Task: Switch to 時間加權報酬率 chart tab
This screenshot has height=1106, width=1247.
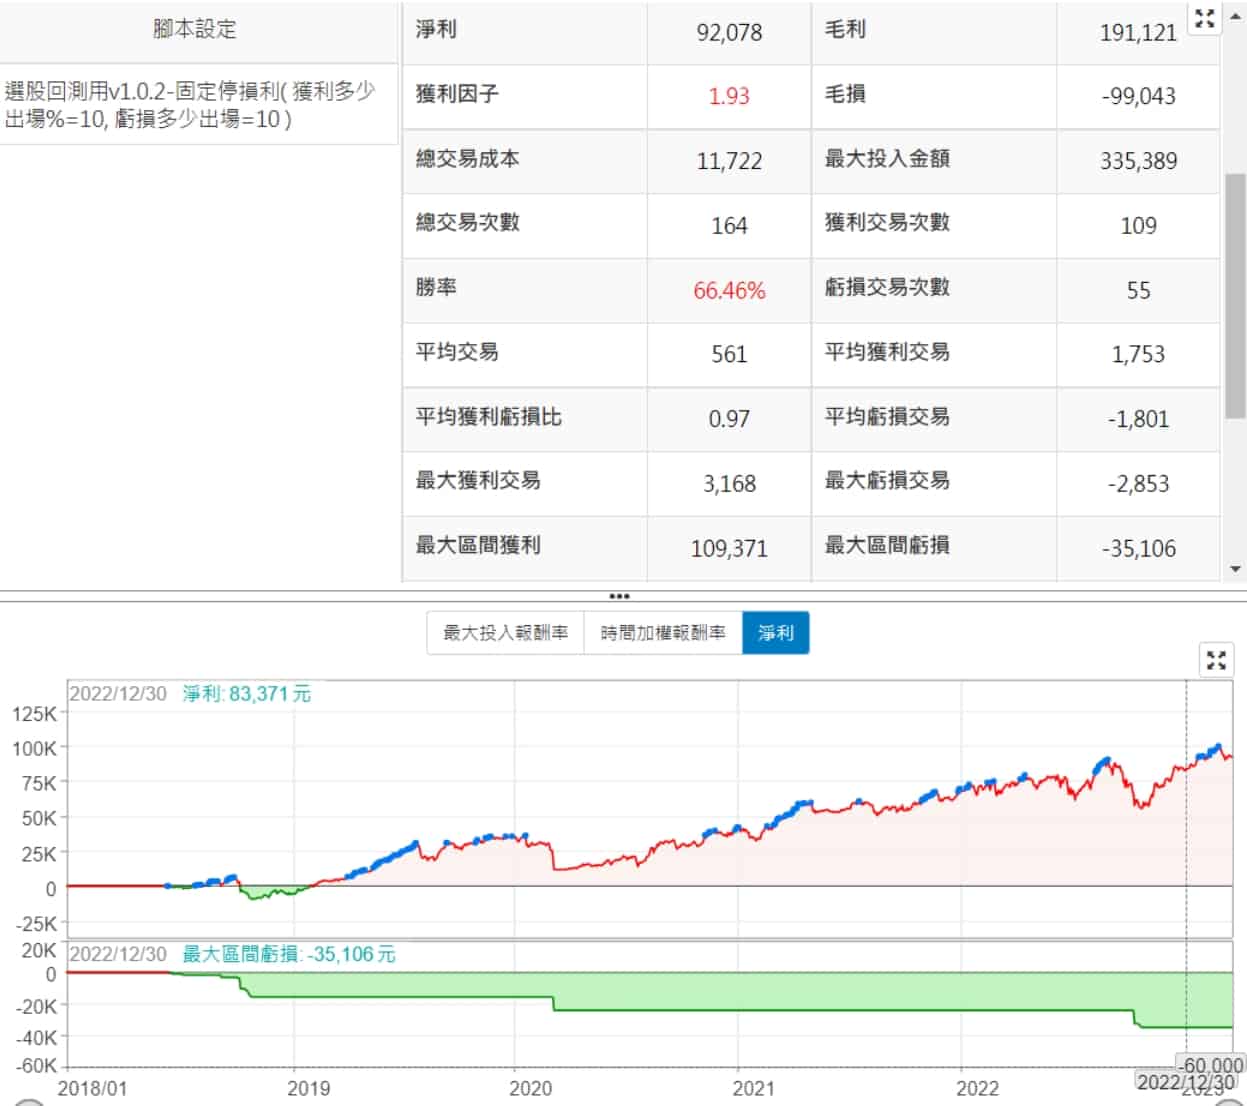Action: click(662, 633)
